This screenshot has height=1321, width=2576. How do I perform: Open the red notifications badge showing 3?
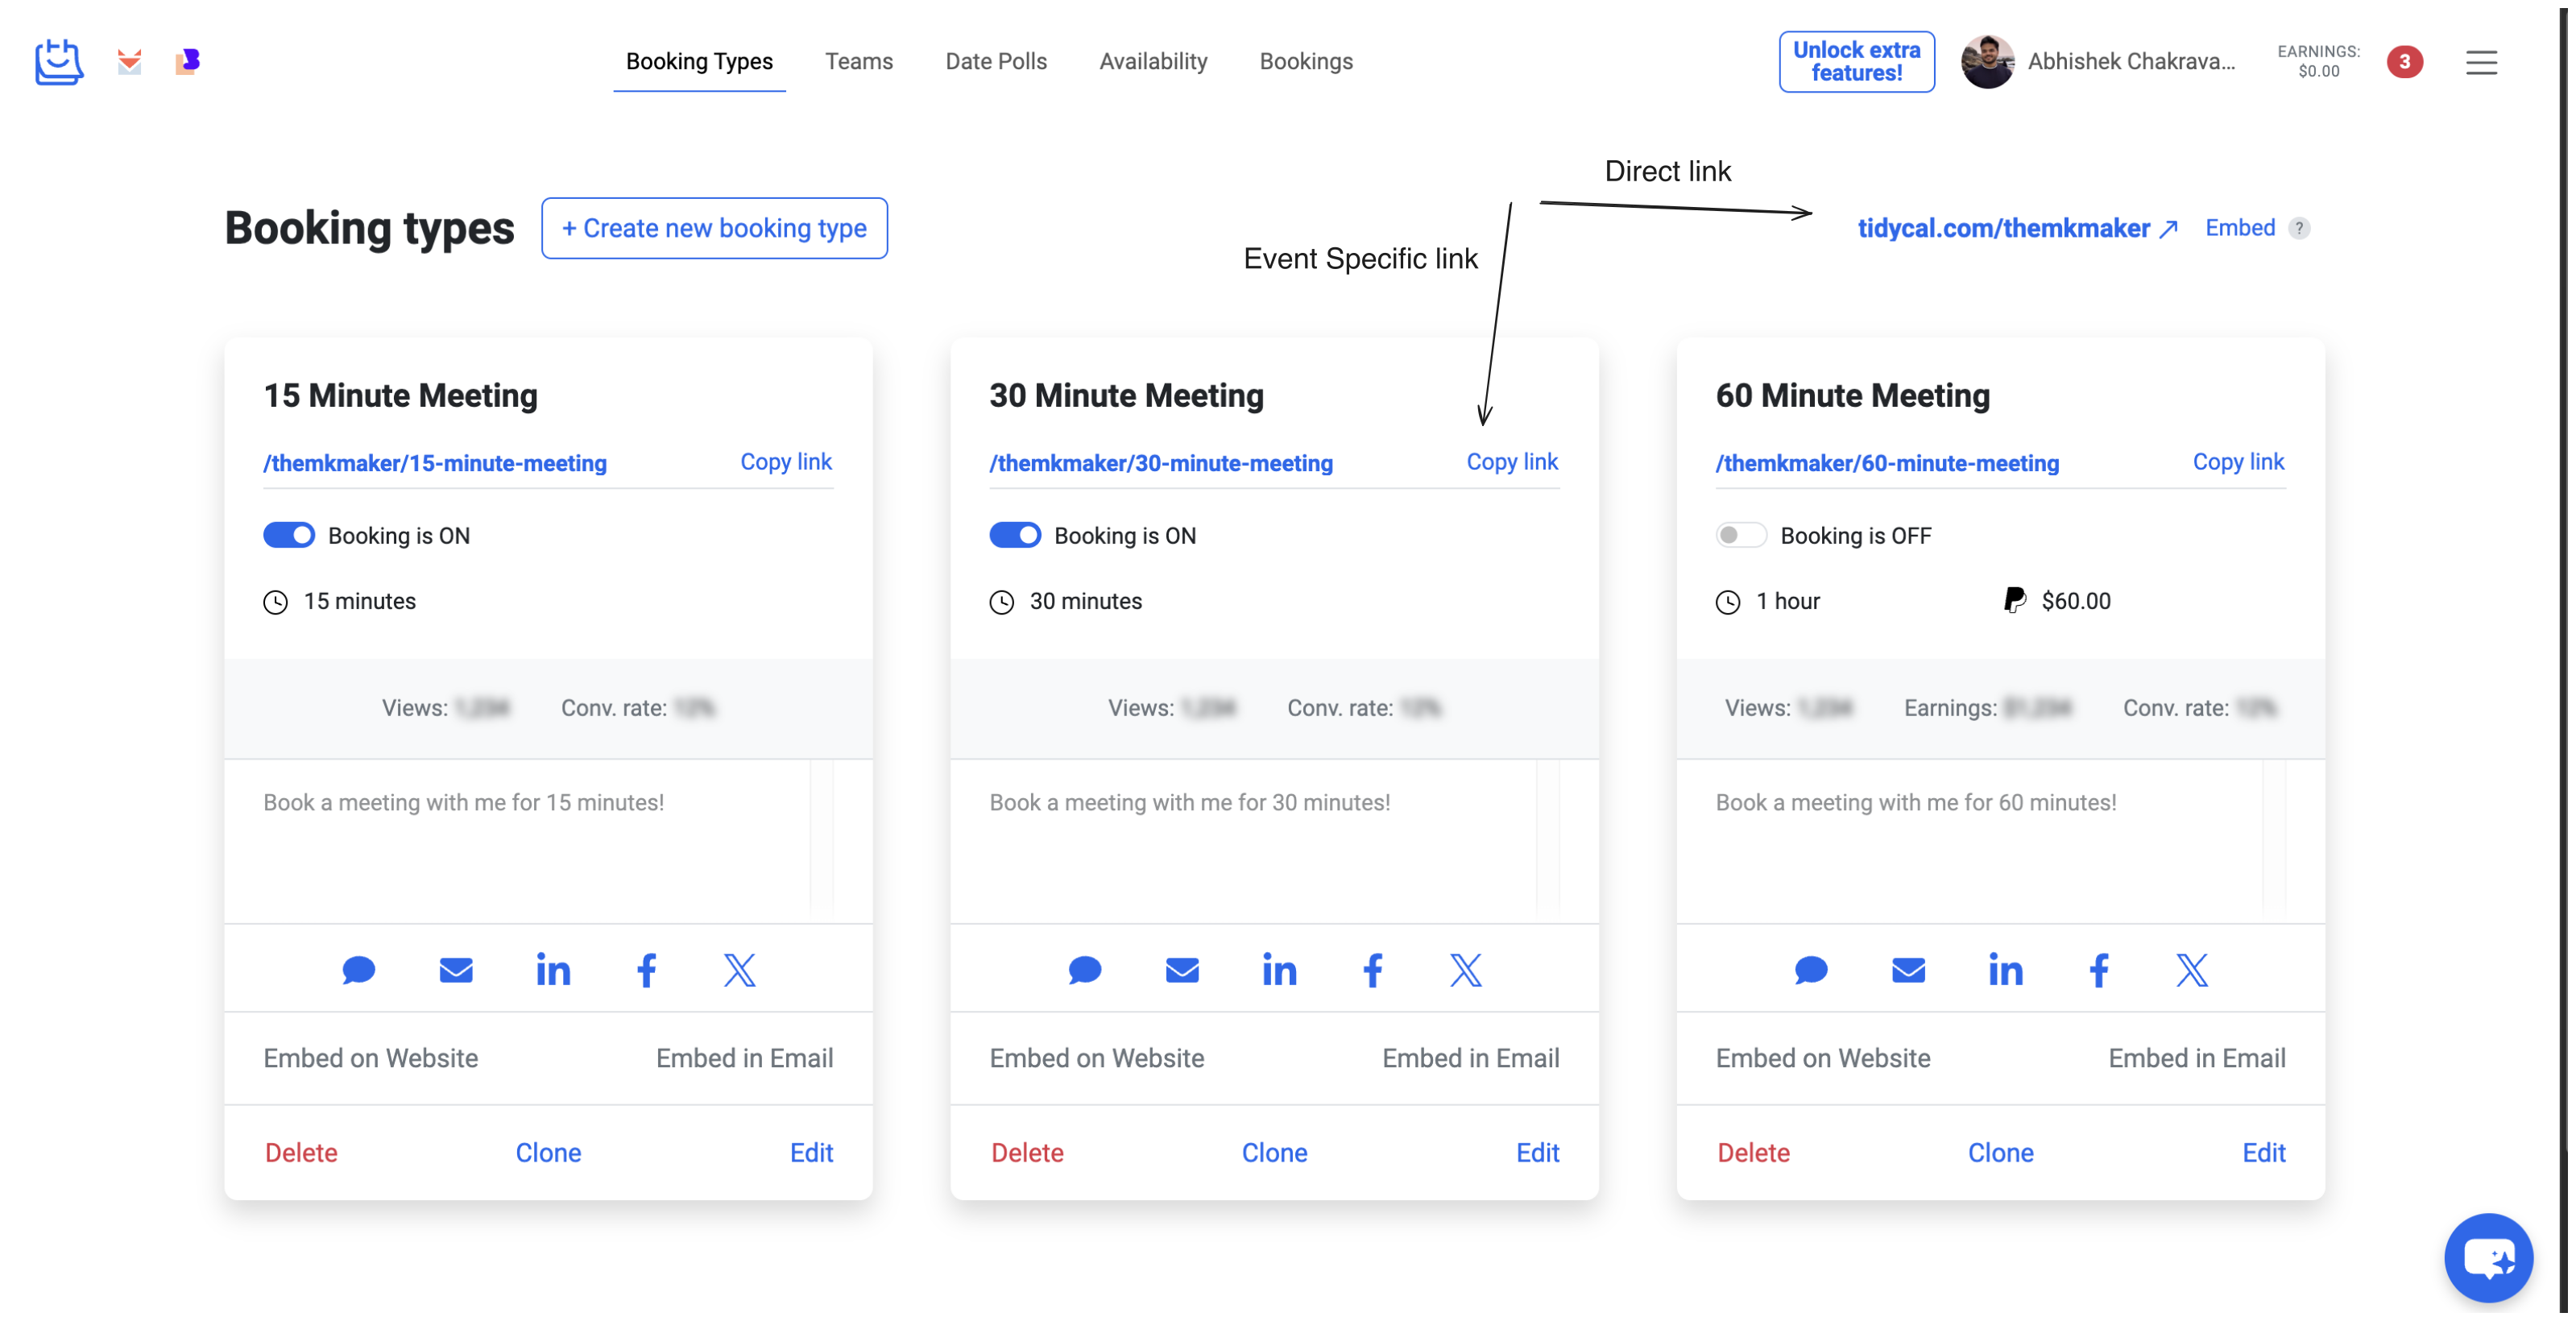[x=2404, y=62]
